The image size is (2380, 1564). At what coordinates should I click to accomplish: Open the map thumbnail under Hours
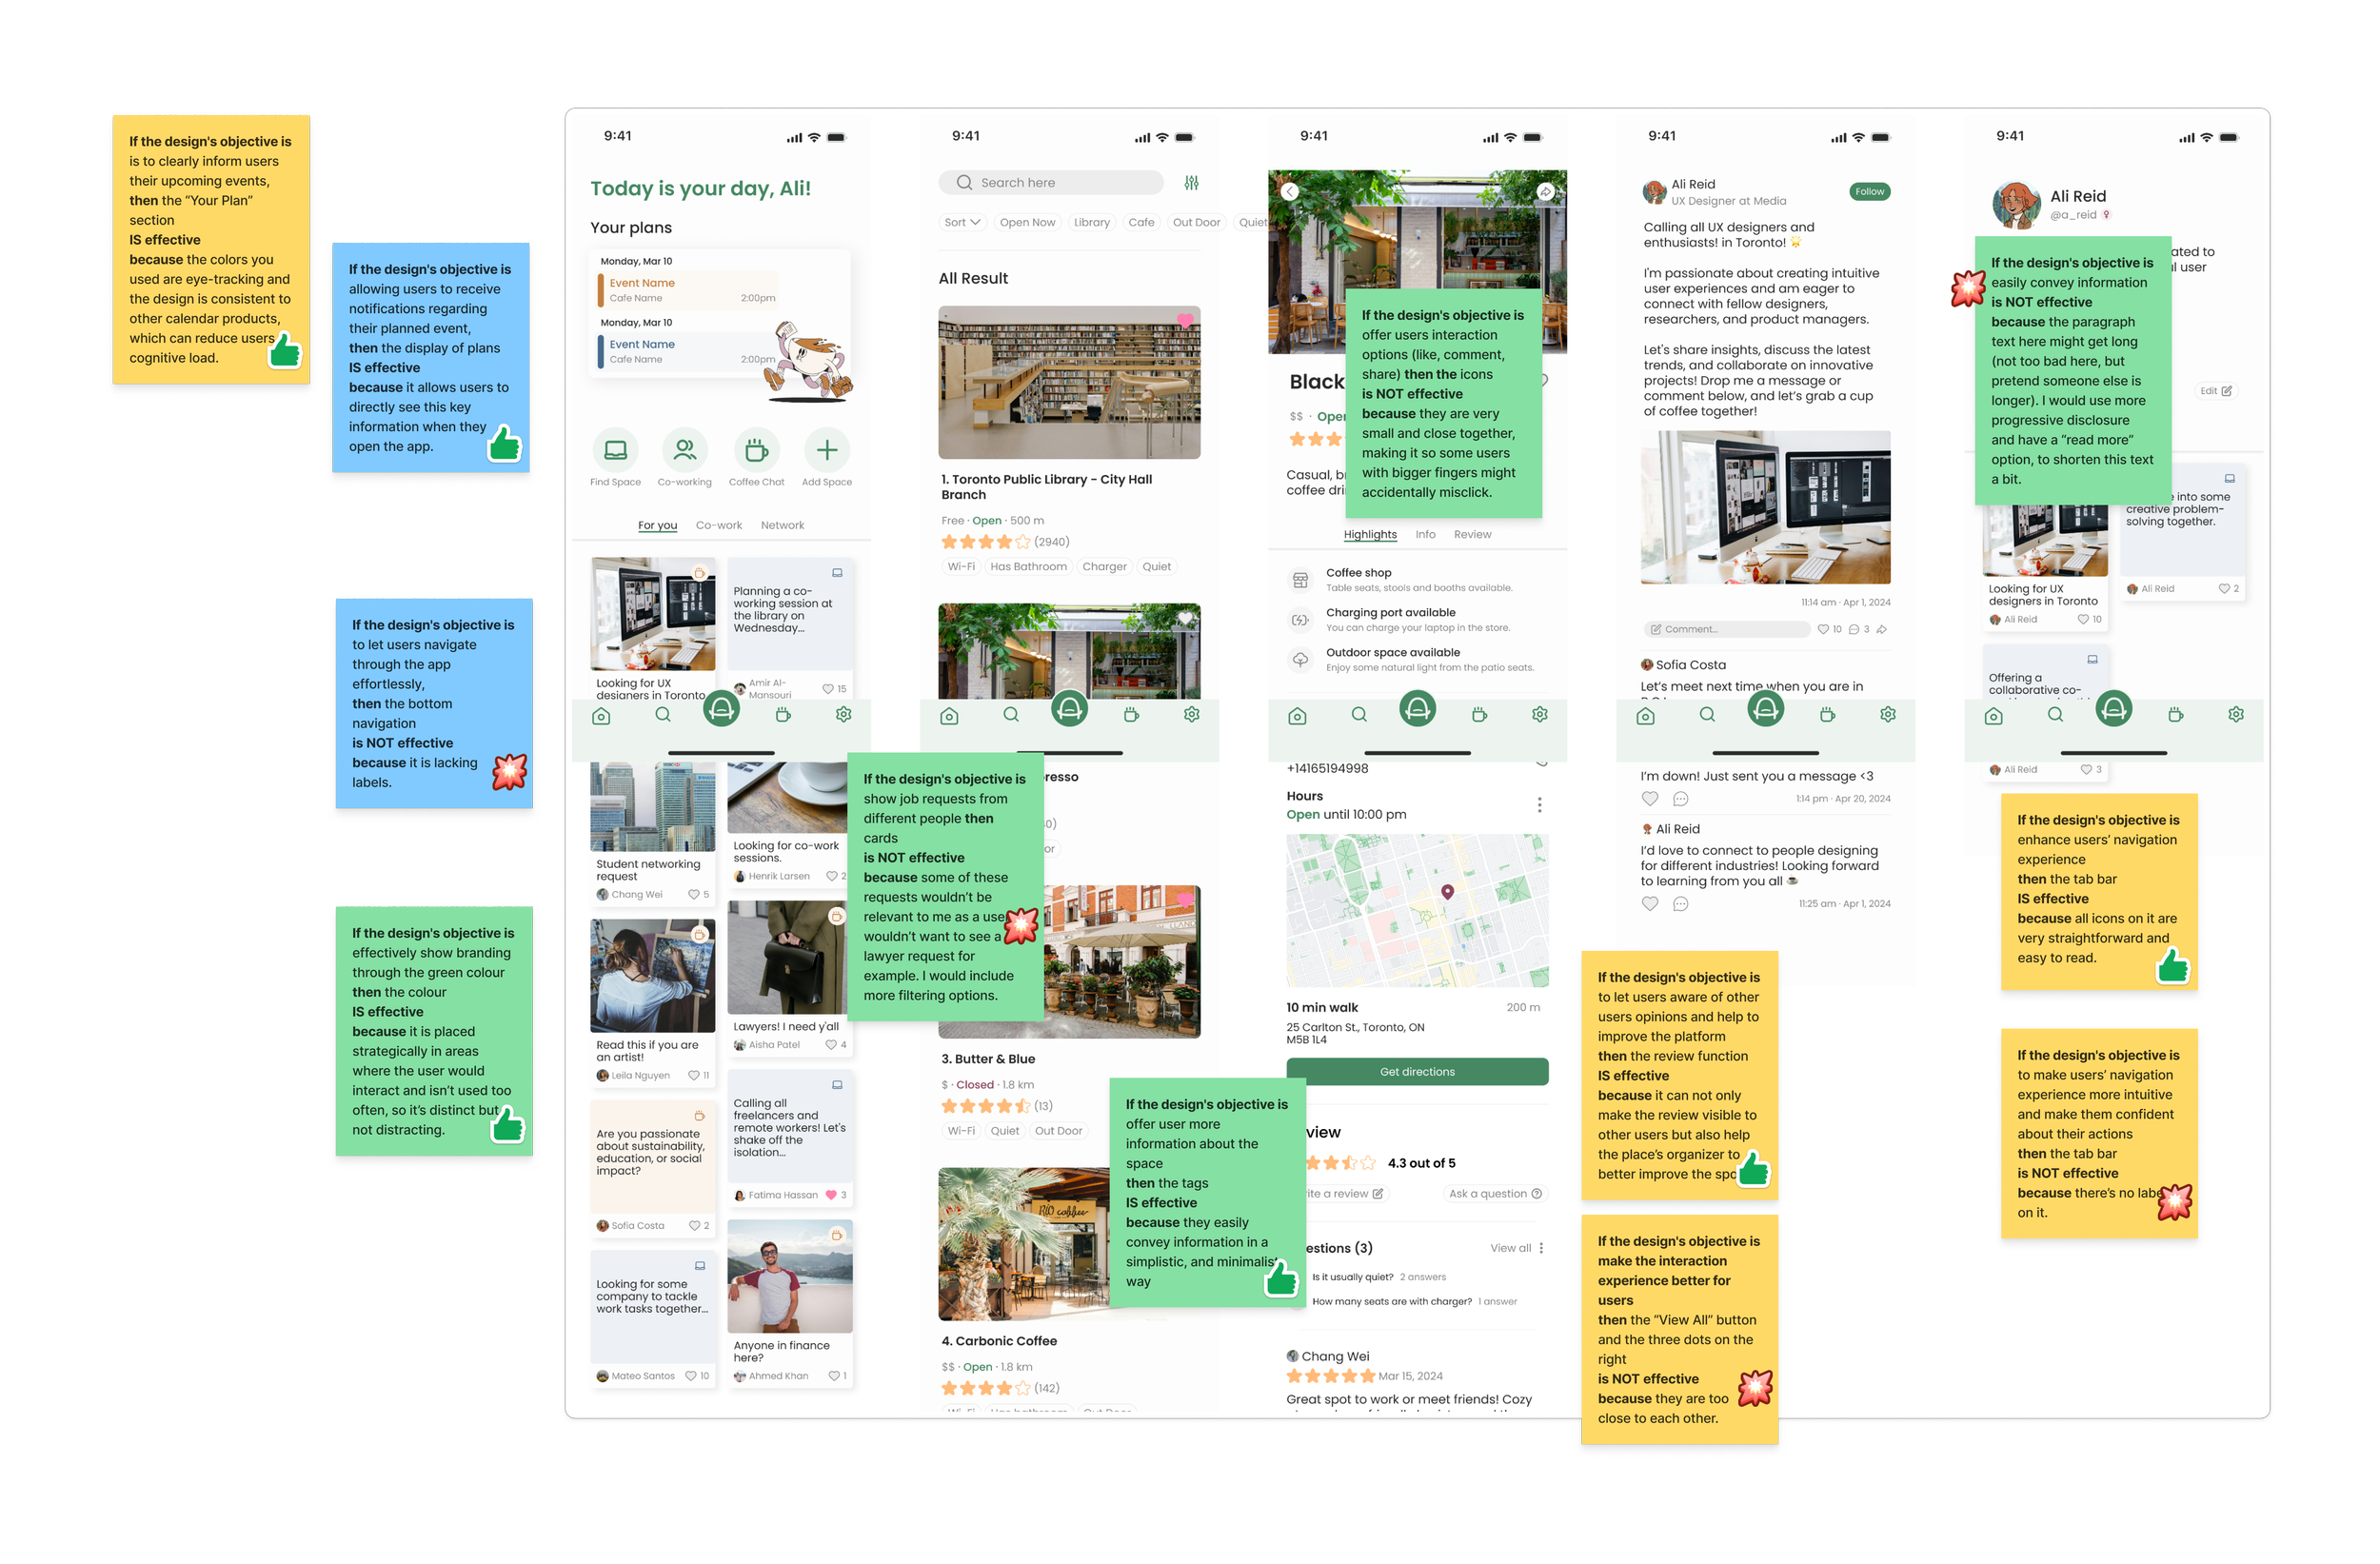[x=1417, y=910]
